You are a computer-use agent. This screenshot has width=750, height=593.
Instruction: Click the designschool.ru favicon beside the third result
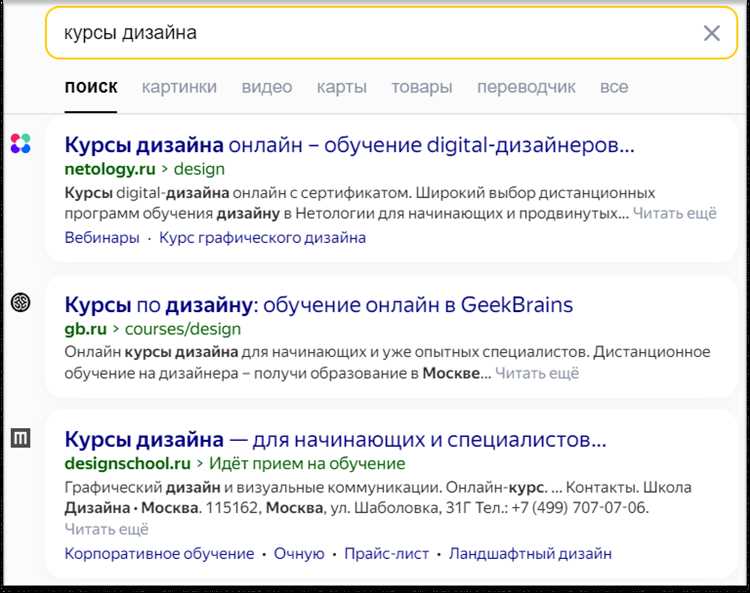pyautogui.click(x=21, y=438)
